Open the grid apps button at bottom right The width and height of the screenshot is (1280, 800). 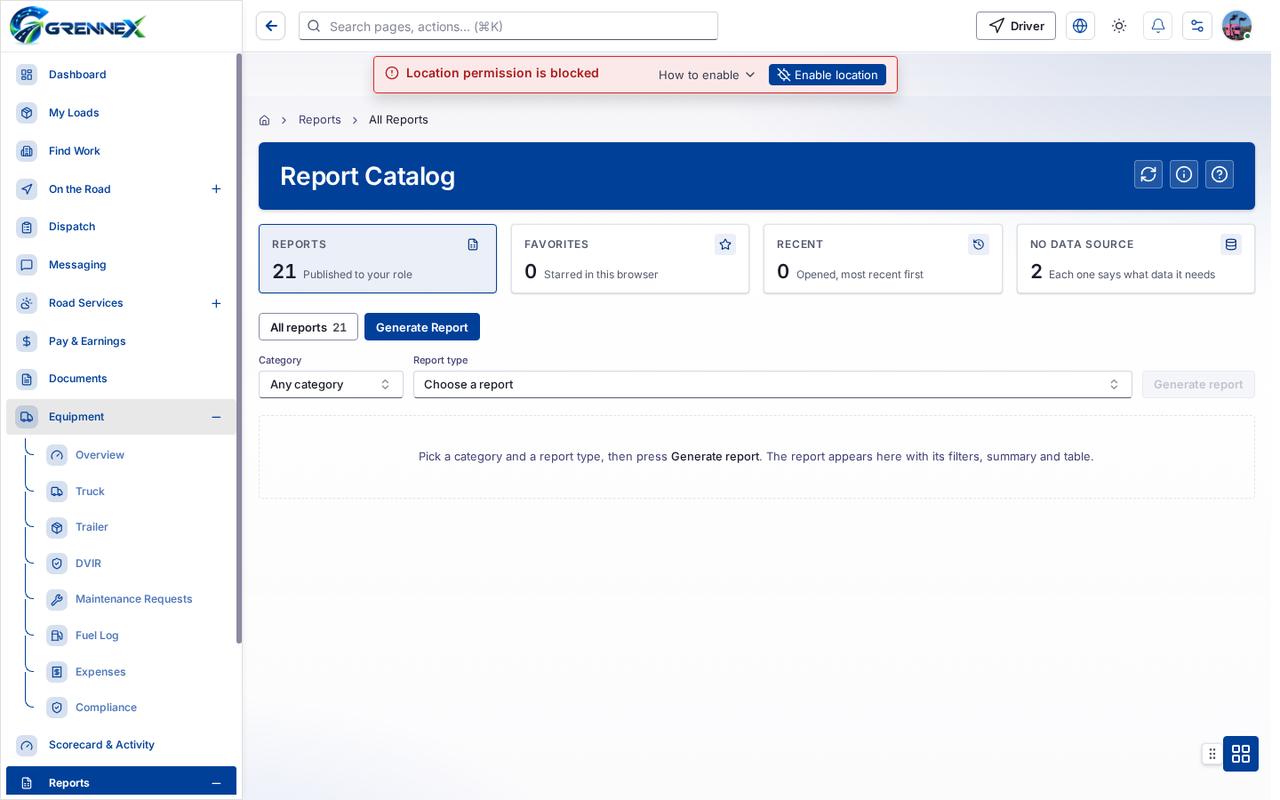tap(1241, 753)
